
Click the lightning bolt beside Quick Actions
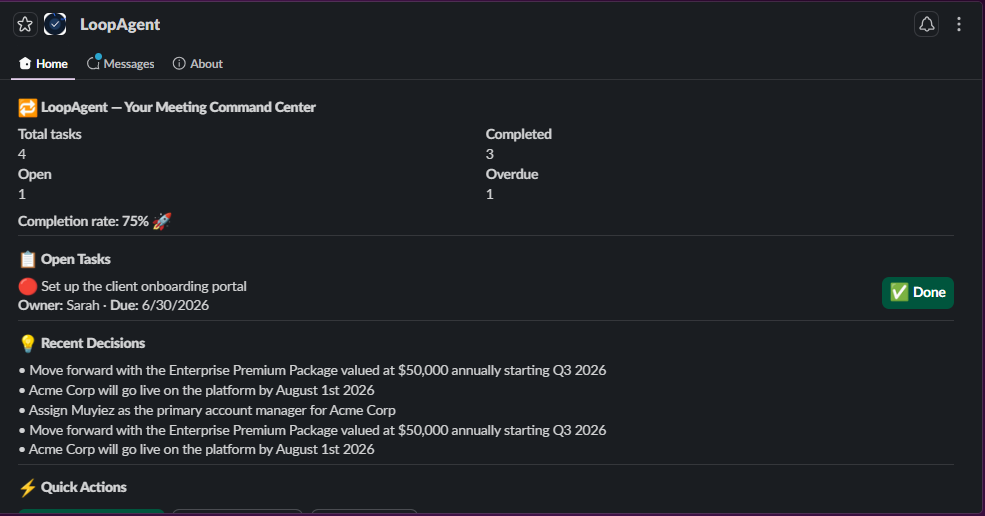point(28,487)
